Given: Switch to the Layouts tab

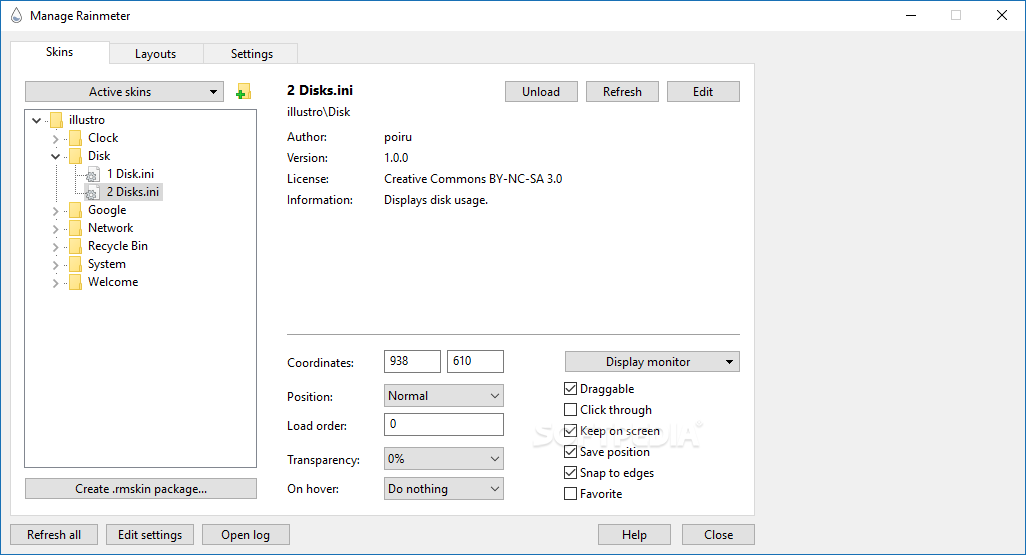Looking at the screenshot, I should point(156,54).
